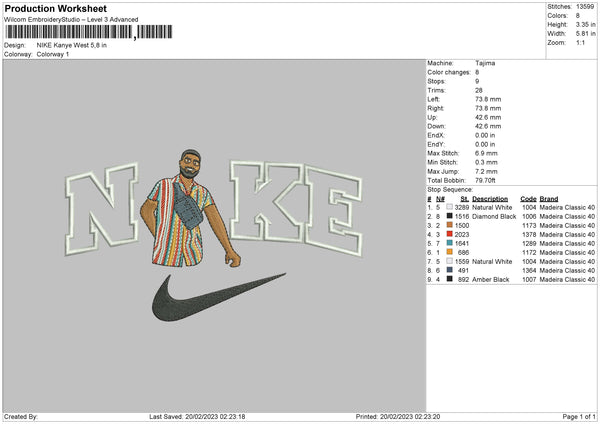Image resolution: width=600 pixels, height=424 pixels.
Task: Click the embroidered letter K in the preview
Action: tap(266, 201)
